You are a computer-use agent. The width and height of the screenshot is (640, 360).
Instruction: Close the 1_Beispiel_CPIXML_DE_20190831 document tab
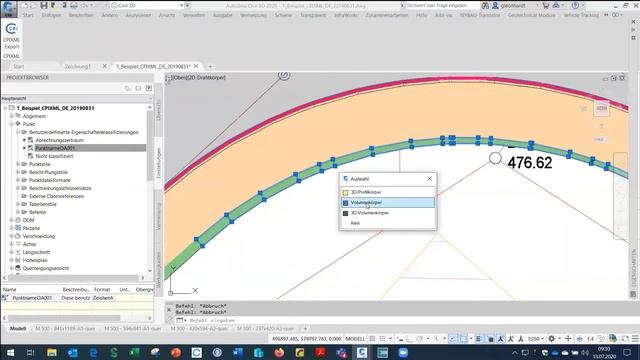tap(196, 66)
